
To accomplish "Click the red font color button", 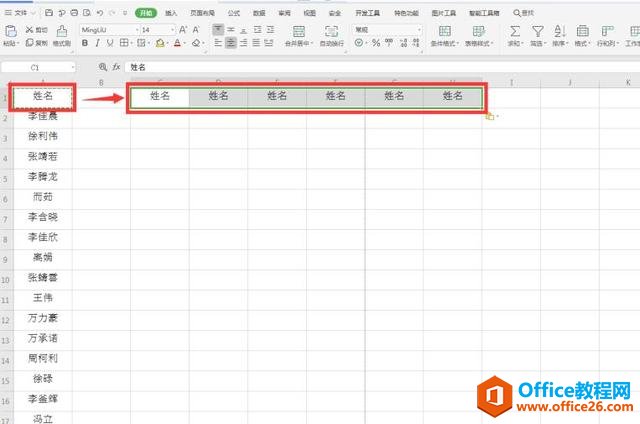I will tap(177, 44).
